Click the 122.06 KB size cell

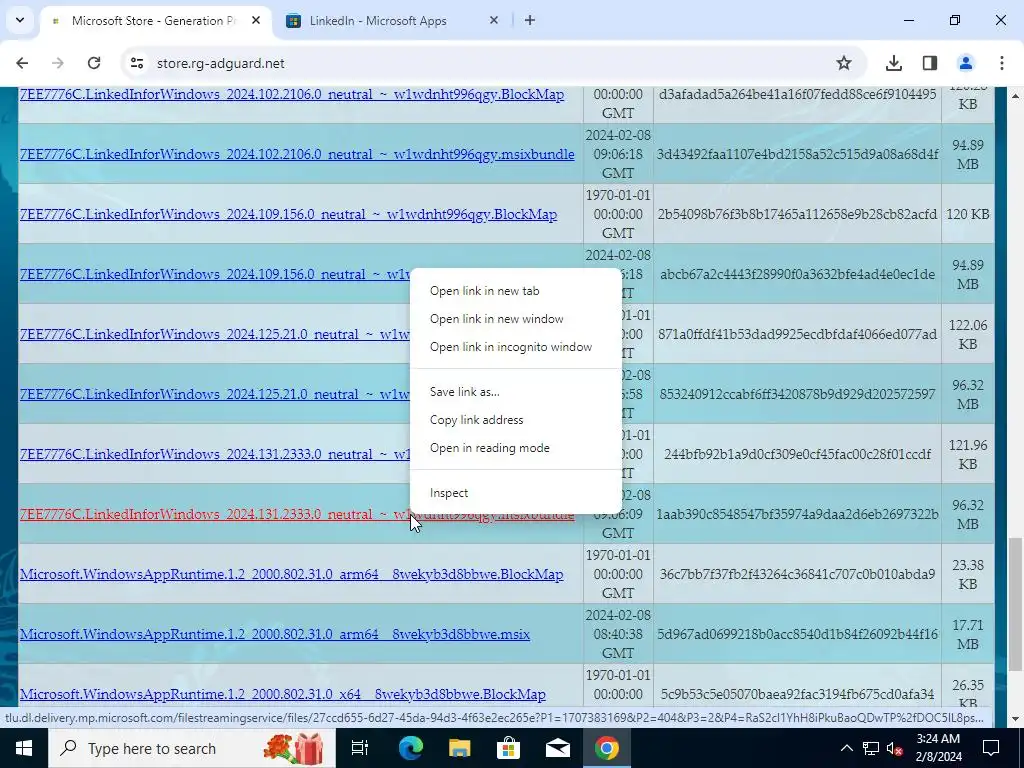tap(968, 335)
